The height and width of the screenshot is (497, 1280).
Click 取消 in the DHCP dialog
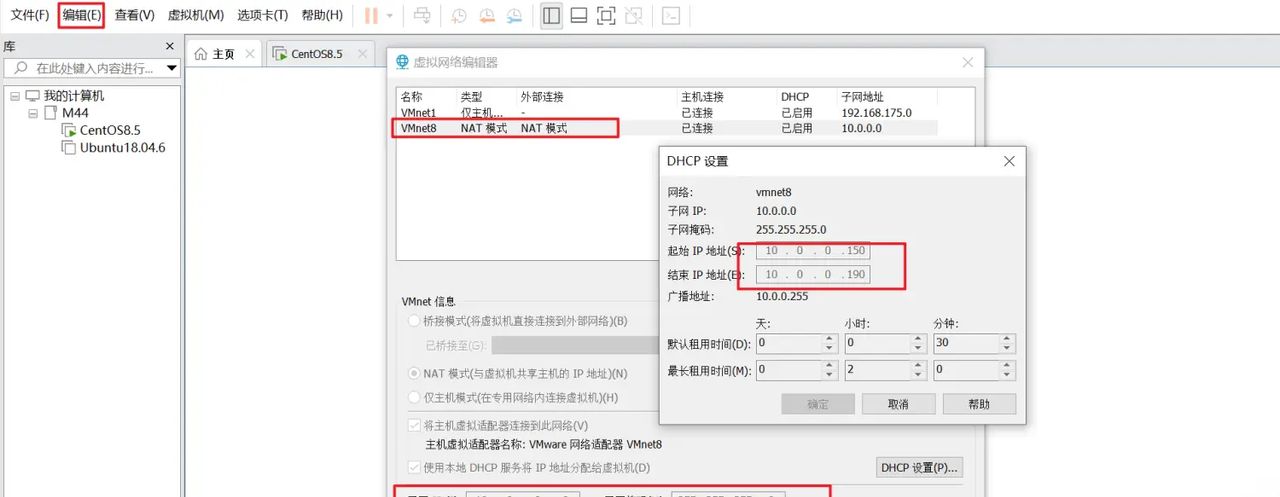coord(898,404)
